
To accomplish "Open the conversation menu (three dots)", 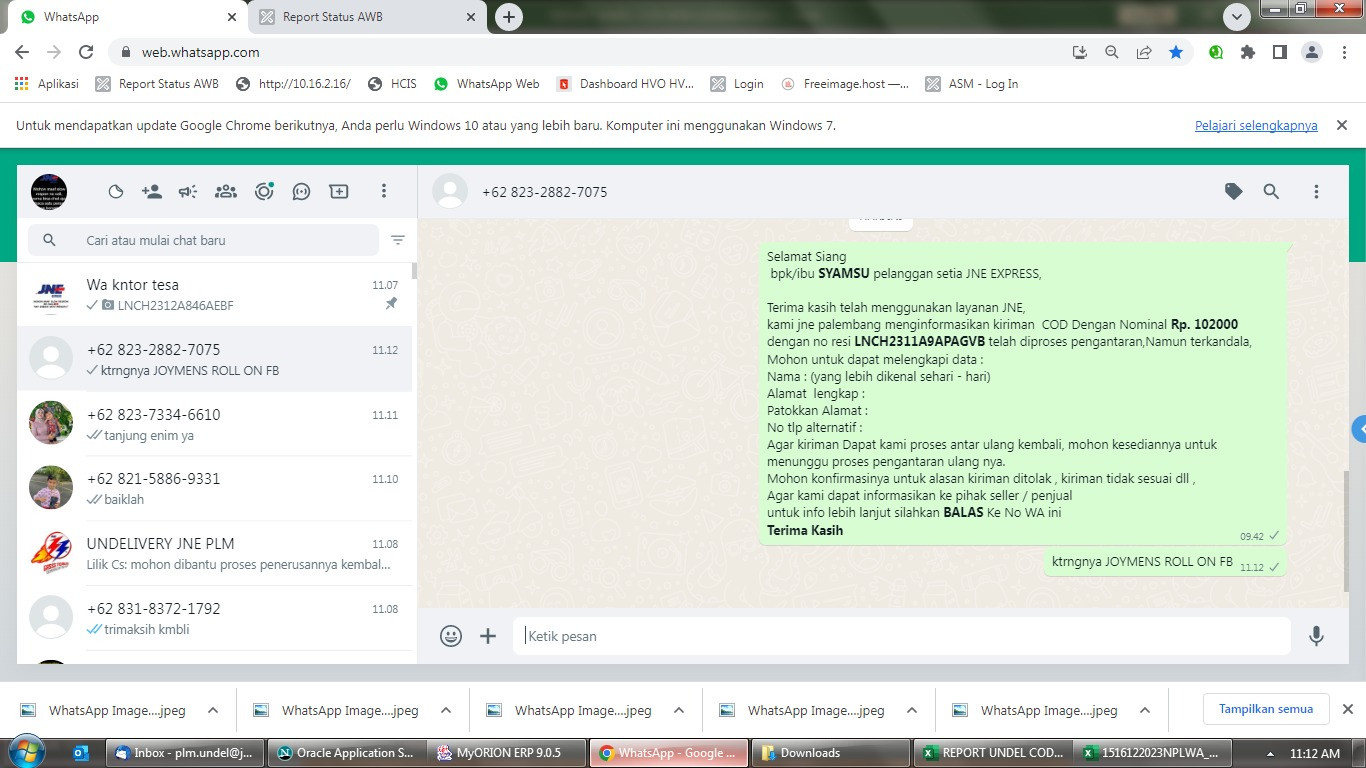I will tap(1316, 191).
